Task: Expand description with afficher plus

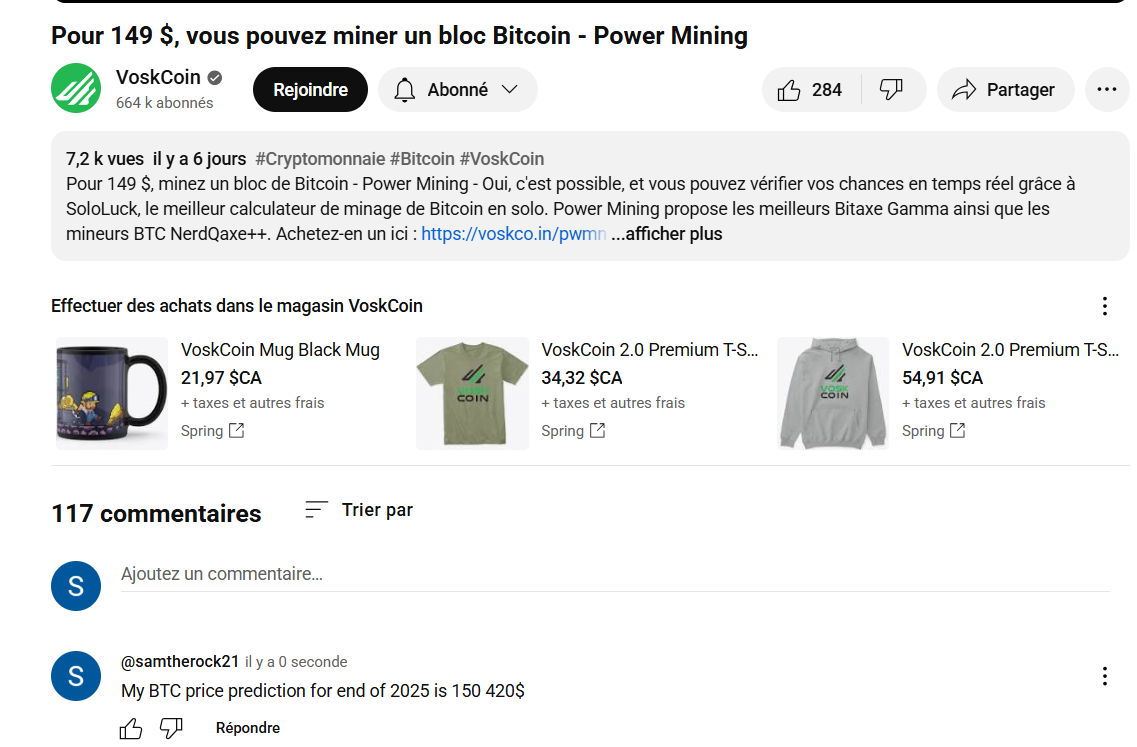Action: (666, 234)
